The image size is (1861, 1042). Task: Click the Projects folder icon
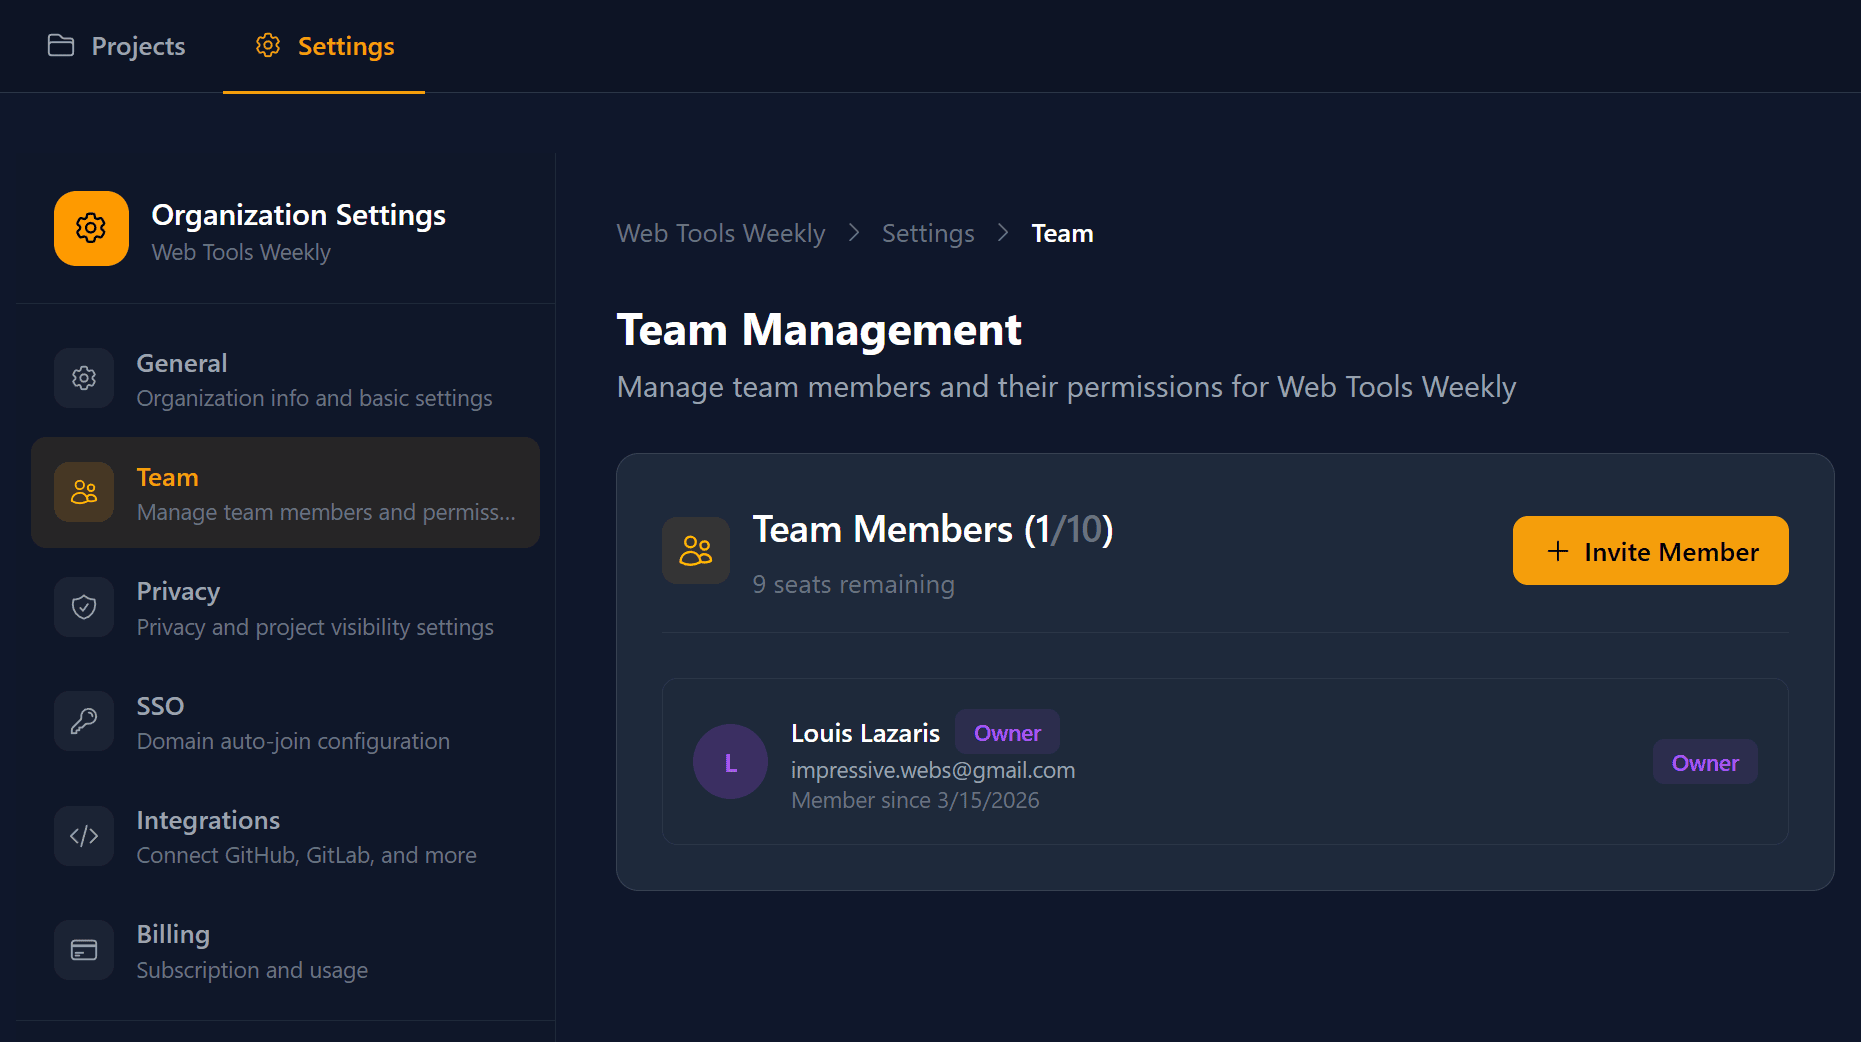click(60, 45)
